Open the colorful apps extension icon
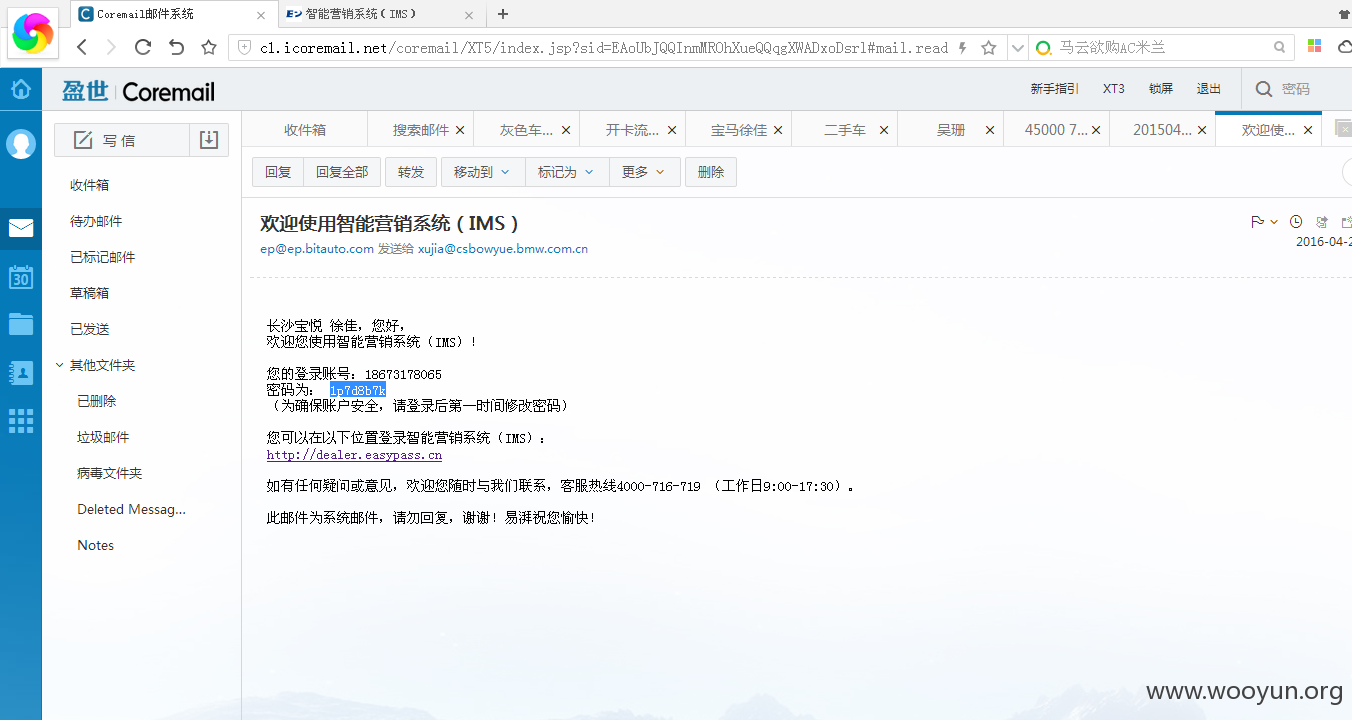The height and width of the screenshot is (720, 1352). coord(1315,47)
